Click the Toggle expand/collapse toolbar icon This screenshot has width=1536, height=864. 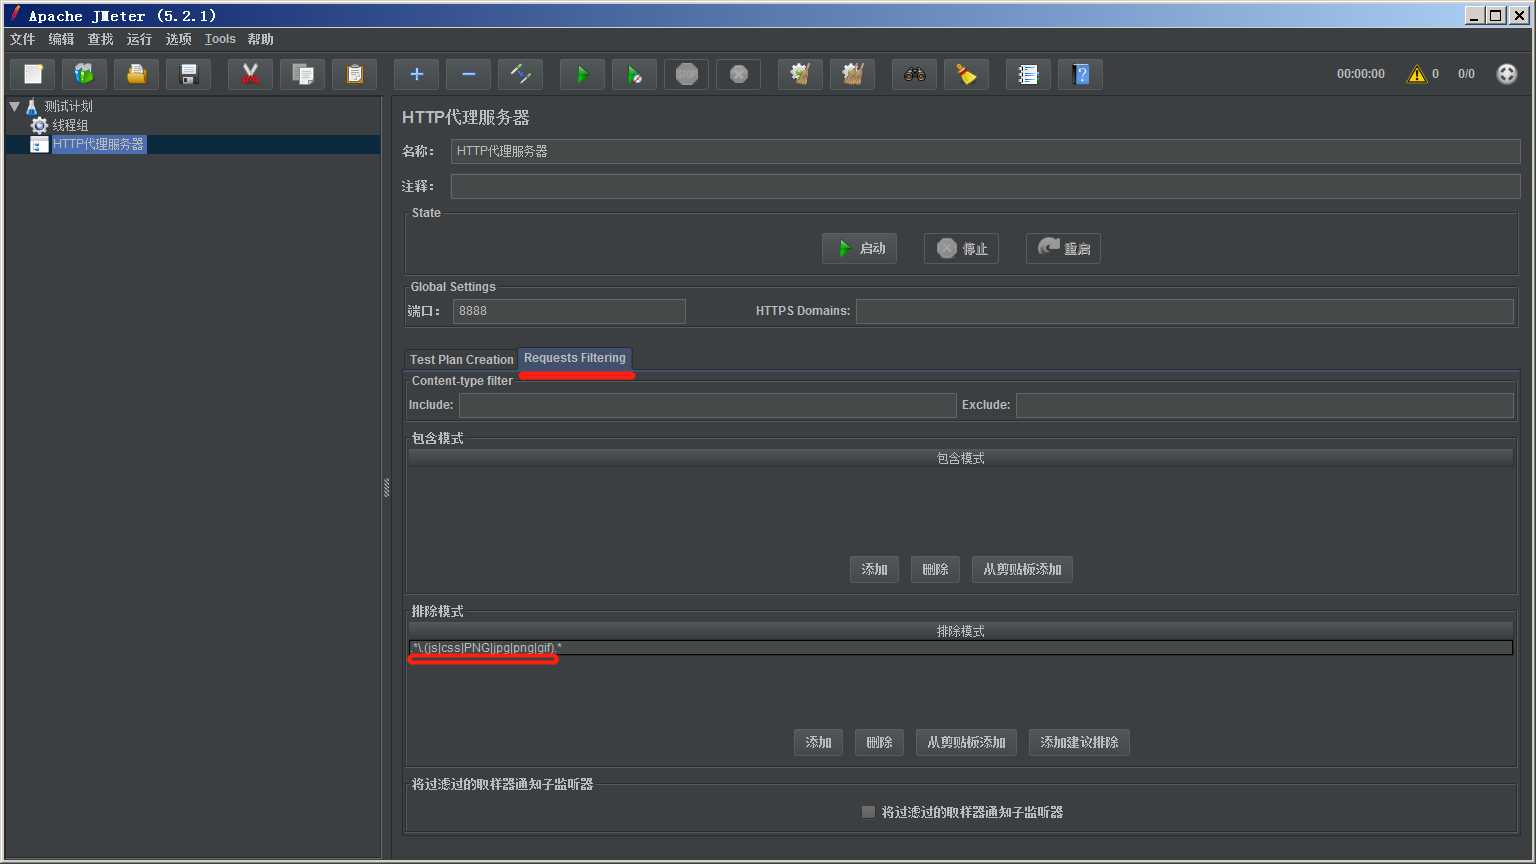pos(520,74)
